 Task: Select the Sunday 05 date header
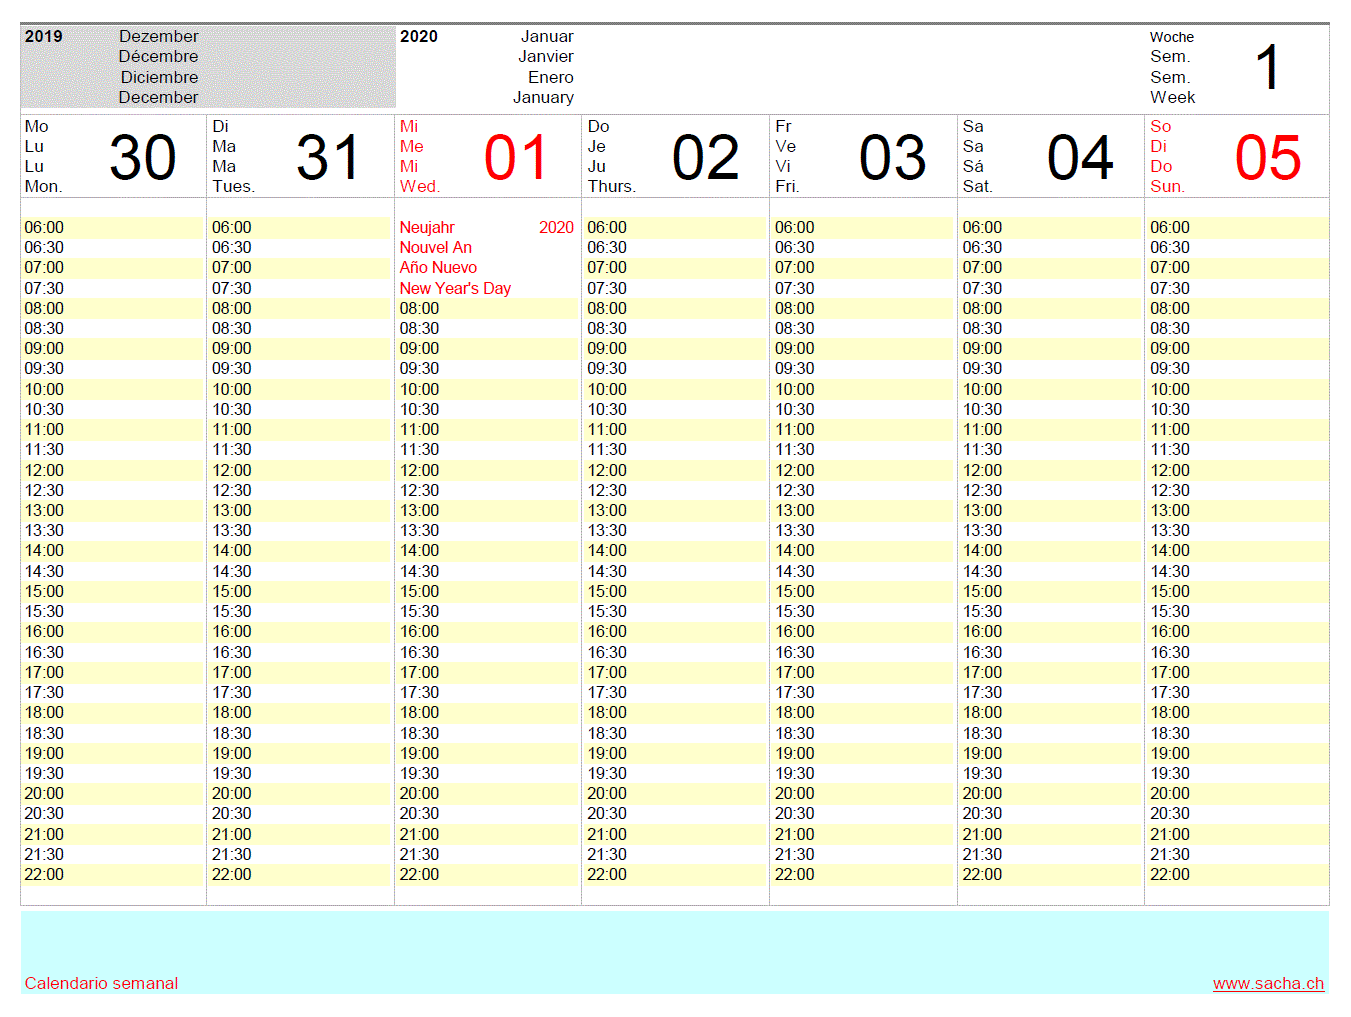1237,156
